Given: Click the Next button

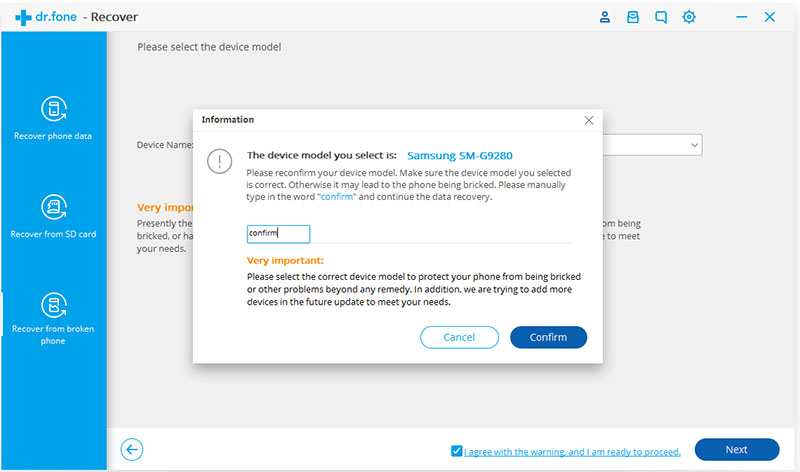Looking at the screenshot, I should click(x=736, y=450).
